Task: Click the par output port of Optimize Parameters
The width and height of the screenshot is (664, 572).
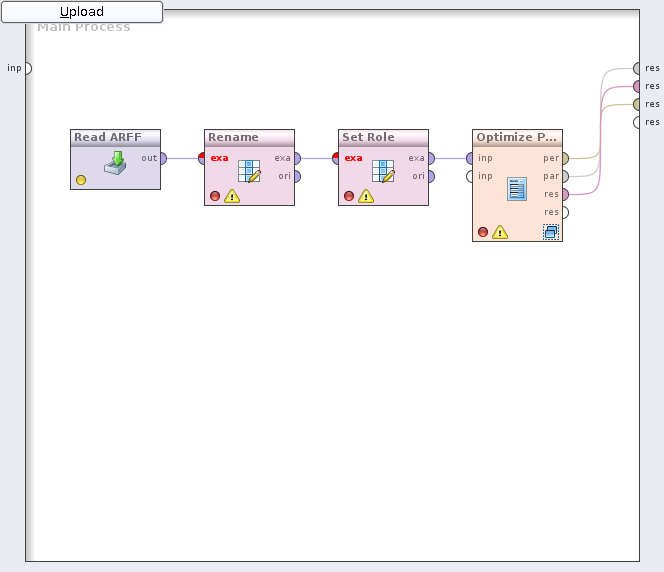Action: pyautogui.click(x=566, y=176)
